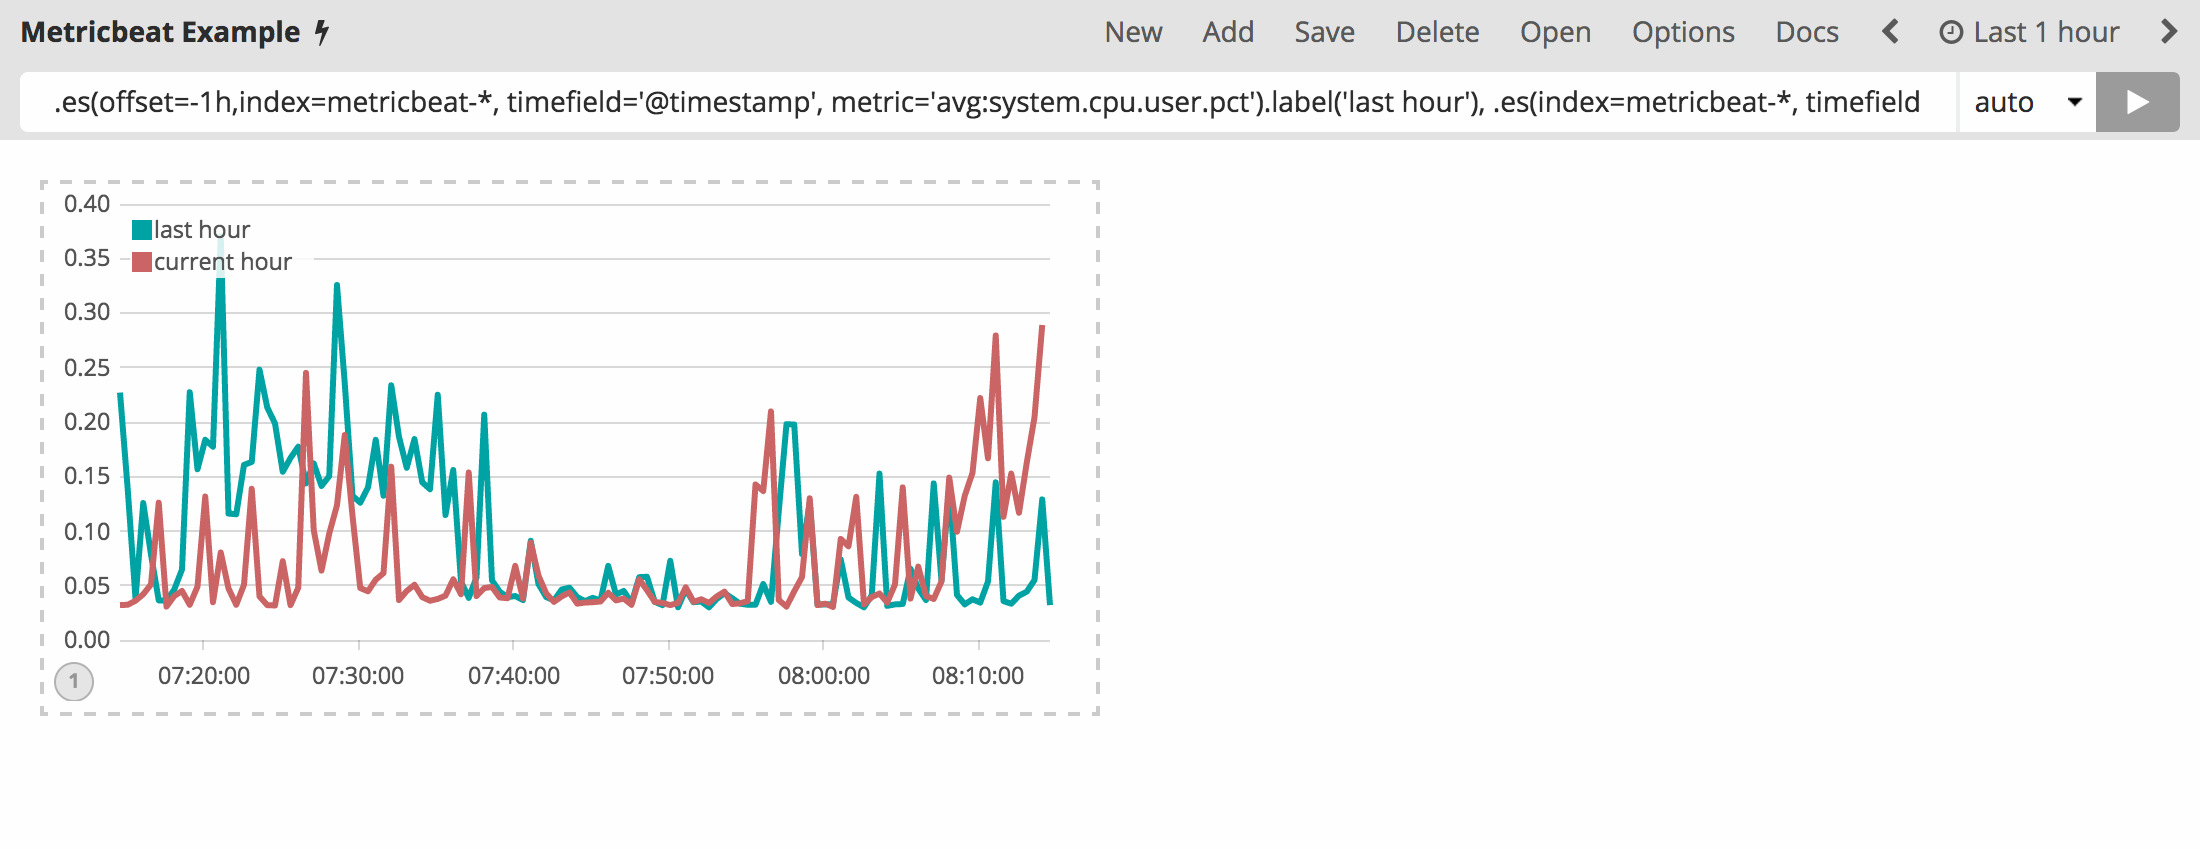Open a saved Timelion sheet
The image size is (2200, 850).
point(1555,32)
